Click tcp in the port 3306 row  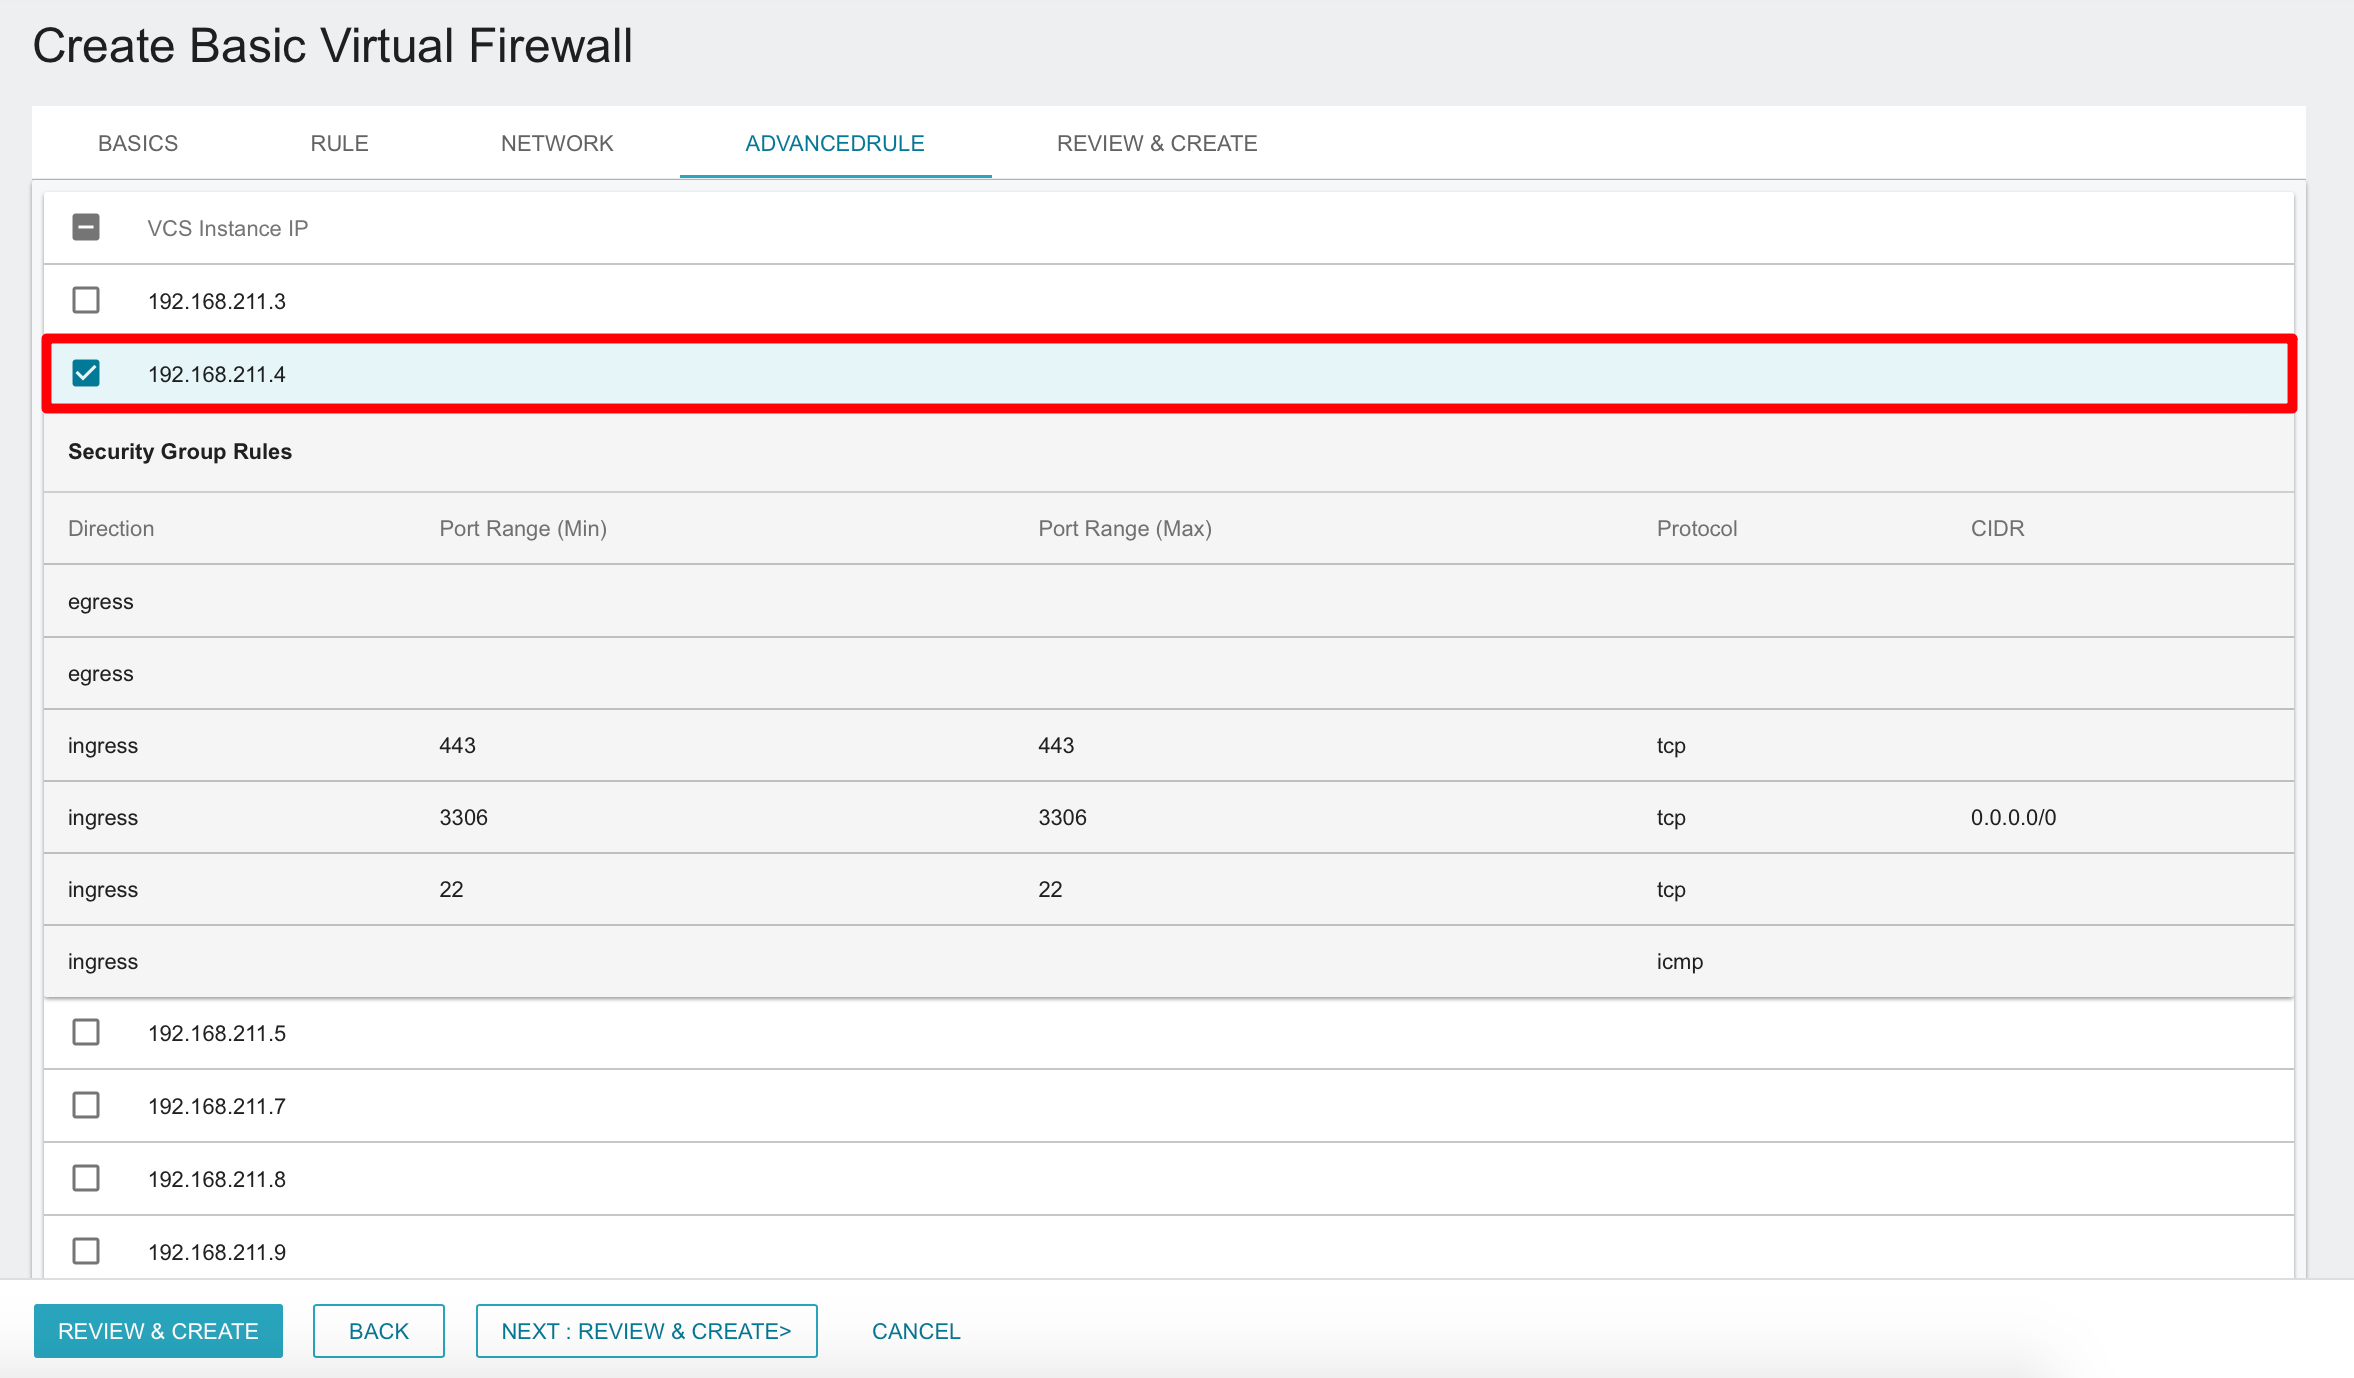click(x=1671, y=818)
